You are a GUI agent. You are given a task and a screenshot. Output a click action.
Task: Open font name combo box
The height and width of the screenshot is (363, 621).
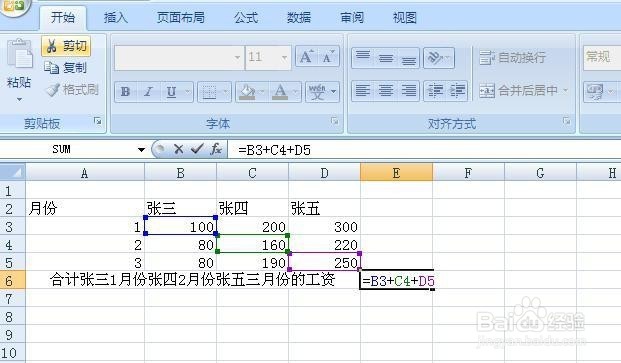179,57
